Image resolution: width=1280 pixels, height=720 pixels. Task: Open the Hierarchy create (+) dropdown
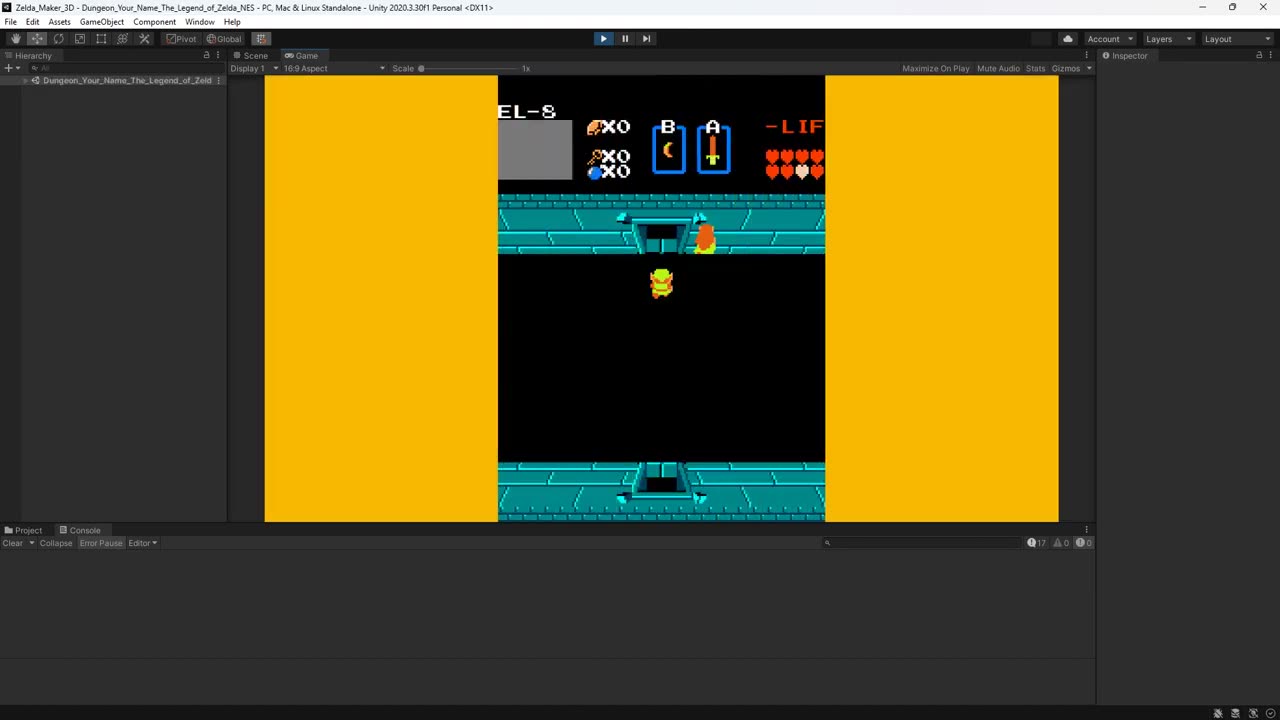pyautogui.click(x=11, y=68)
